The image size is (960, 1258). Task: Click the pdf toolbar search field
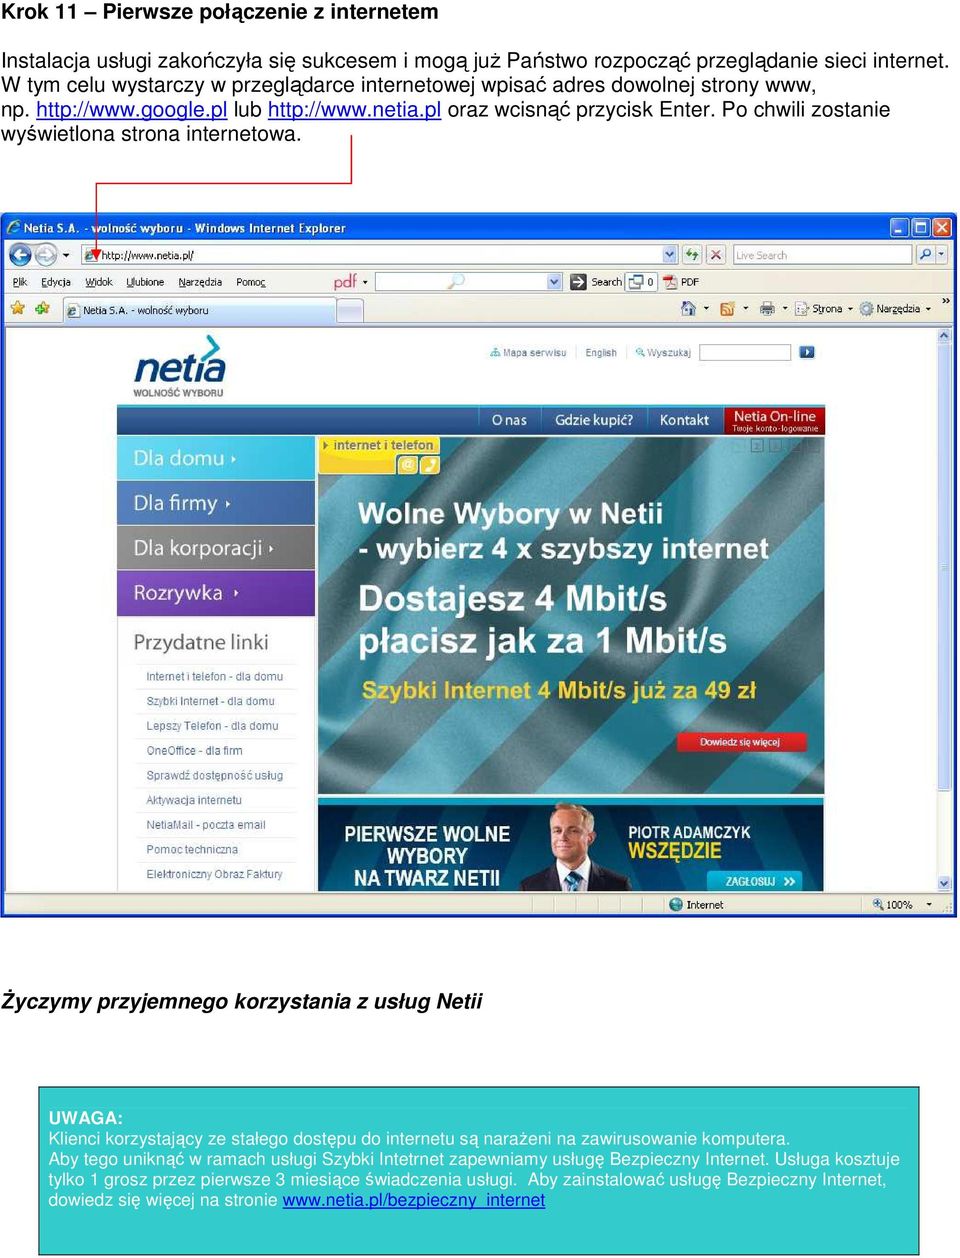461,282
